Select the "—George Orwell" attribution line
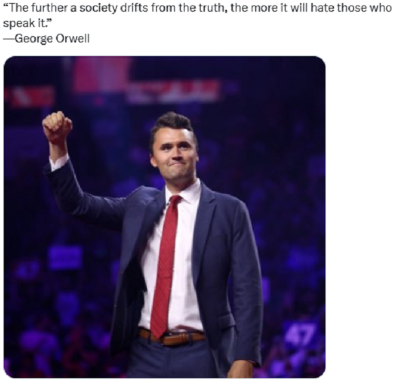Viewport: 400px width, 382px height. pos(46,39)
